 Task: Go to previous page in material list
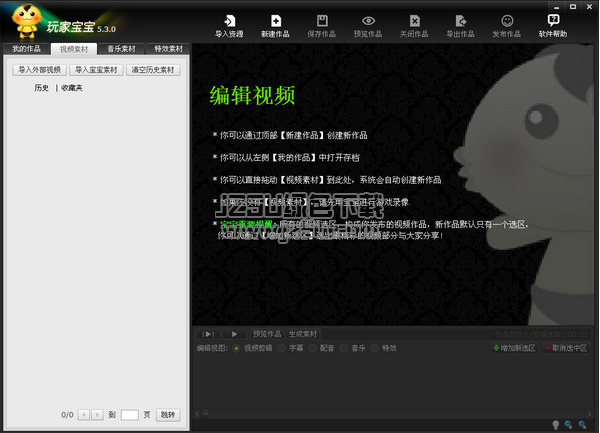pos(84,415)
